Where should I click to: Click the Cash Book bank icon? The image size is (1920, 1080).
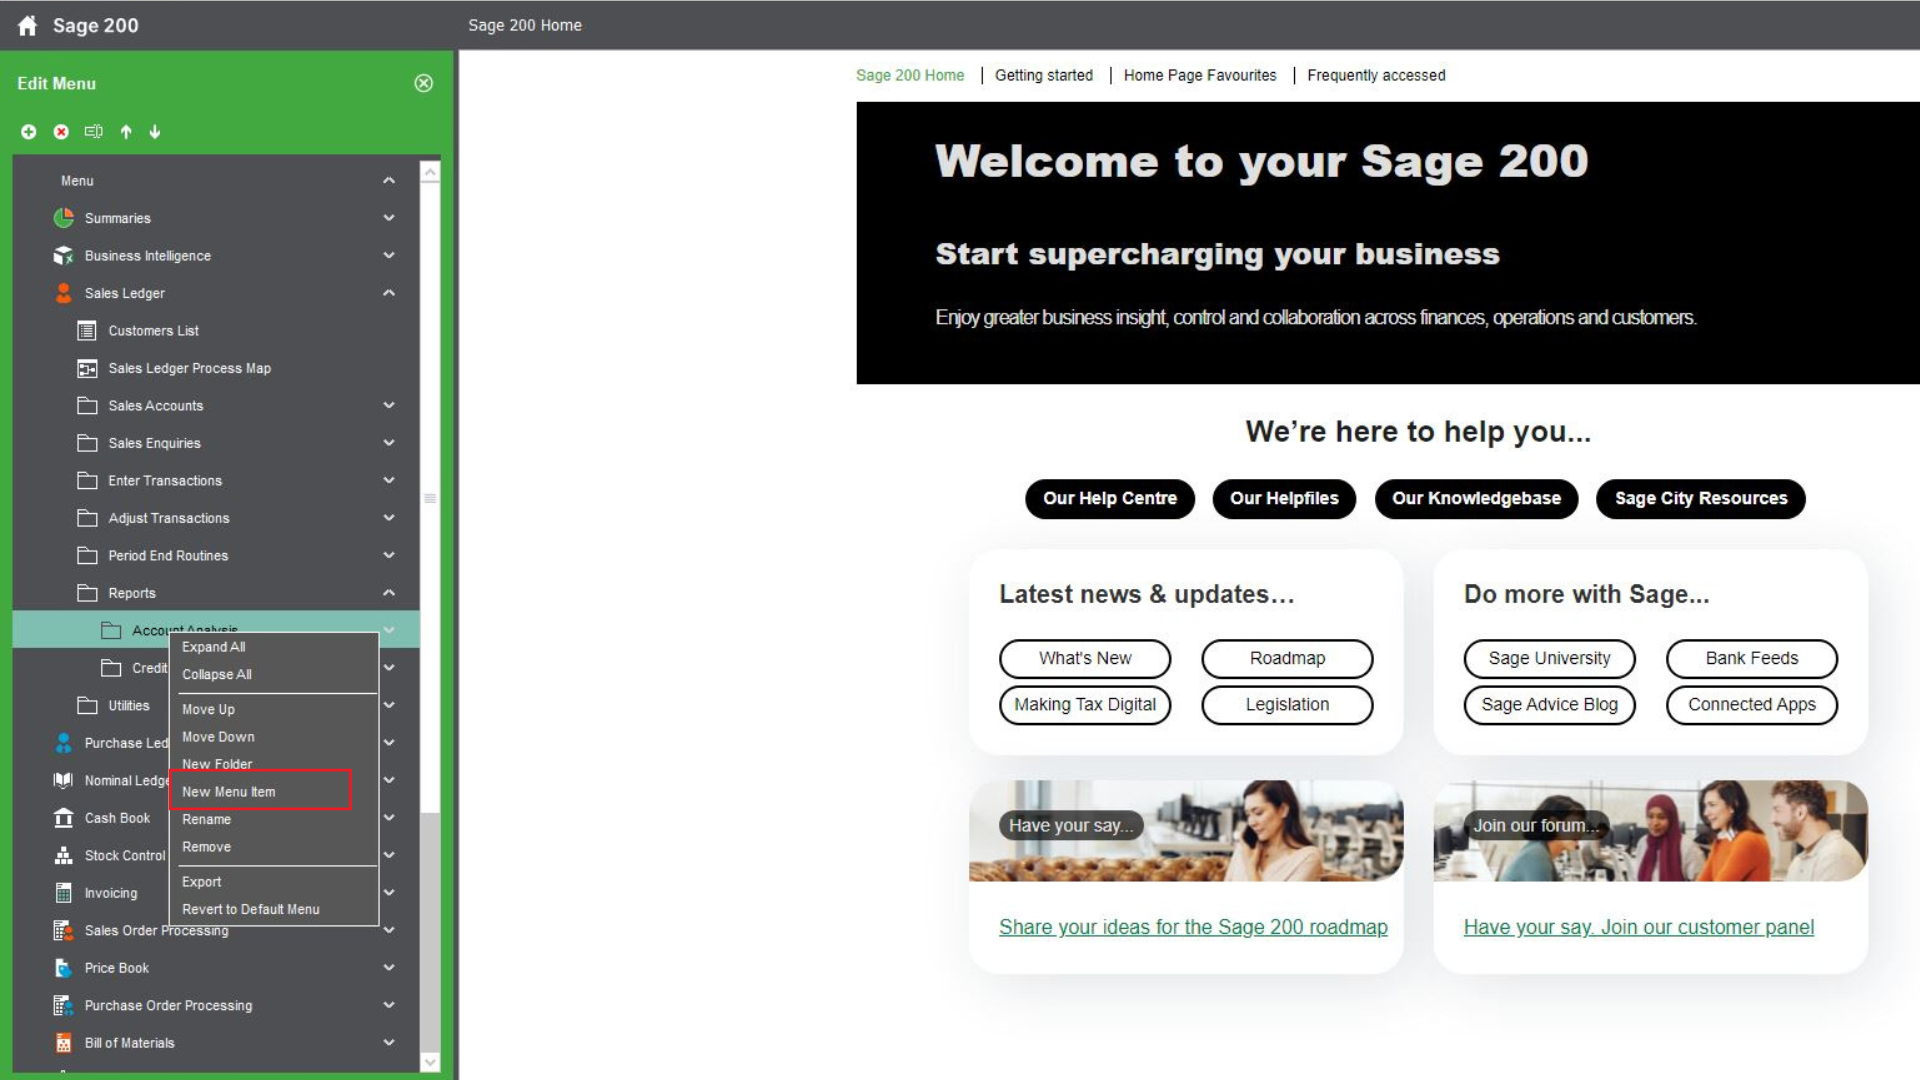[x=63, y=818]
